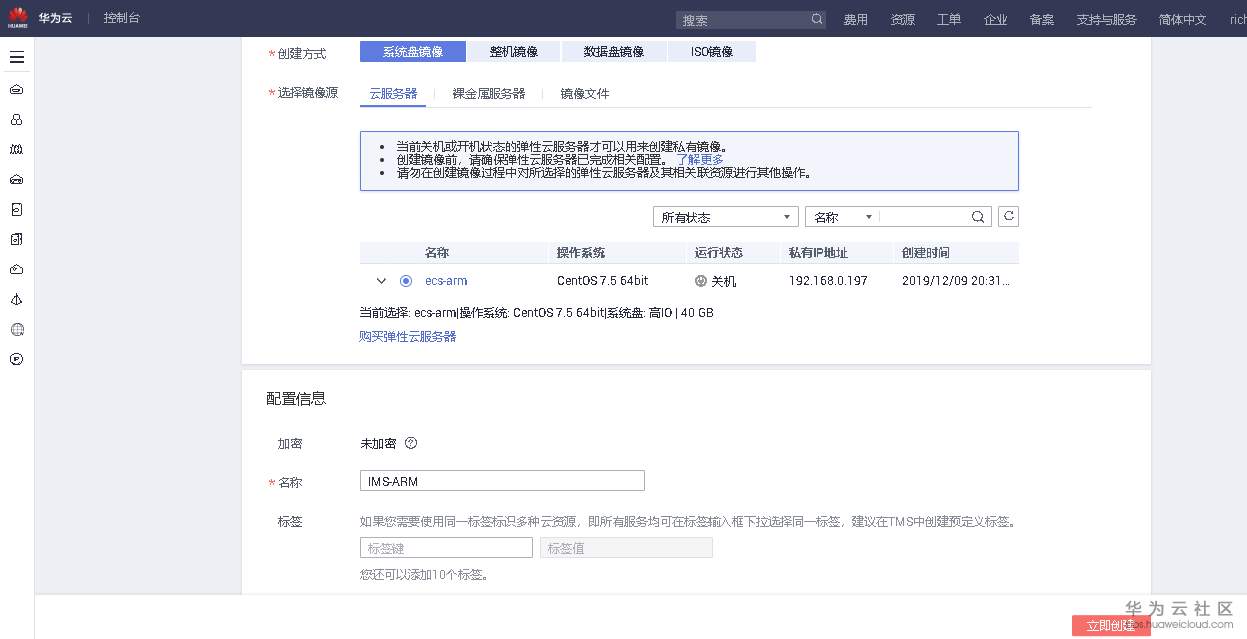Expand the ecs-arm row details chevron
Image resolution: width=1247 pixels, height=639 pixels.
pyautogui.click(x=381, y=281)
